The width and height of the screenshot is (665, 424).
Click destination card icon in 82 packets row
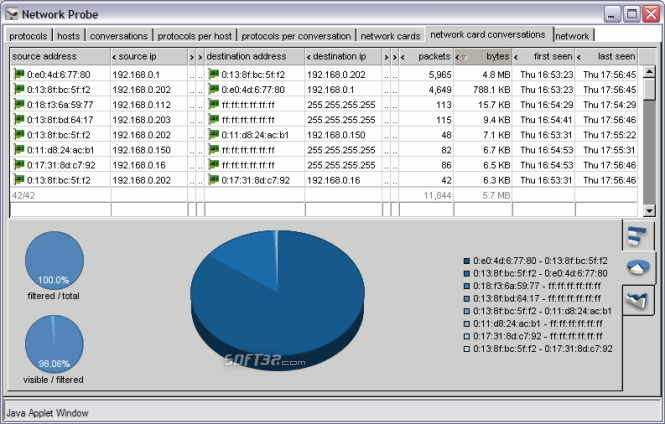click(x=213, y=150)
